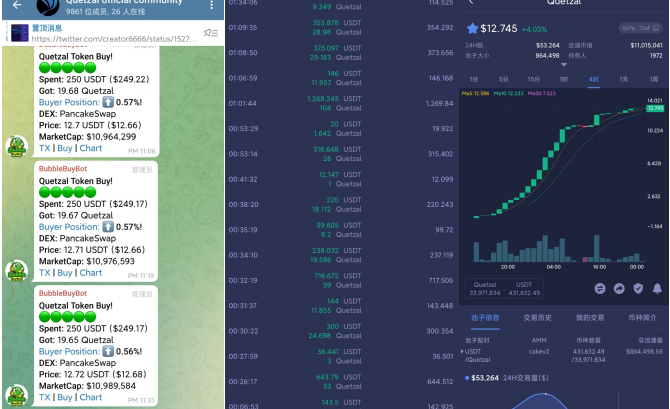Screen dimensions: 670x409
Task: Click Buyer Position link showing 0.56%
Action: [69, 351]
